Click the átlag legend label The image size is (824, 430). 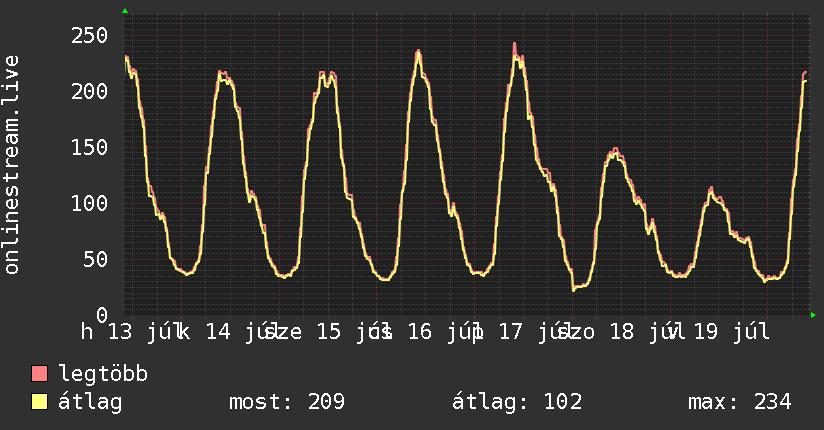pyautogui.click(x=90, y=402)
